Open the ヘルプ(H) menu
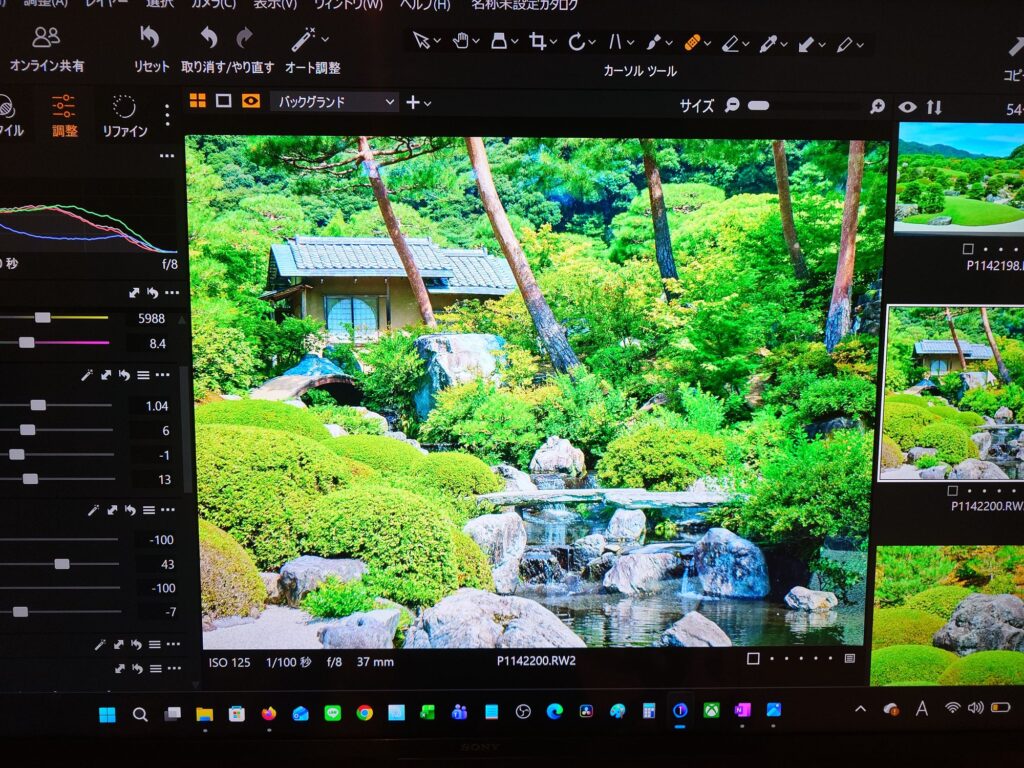1024x768 pixels. 425,4
